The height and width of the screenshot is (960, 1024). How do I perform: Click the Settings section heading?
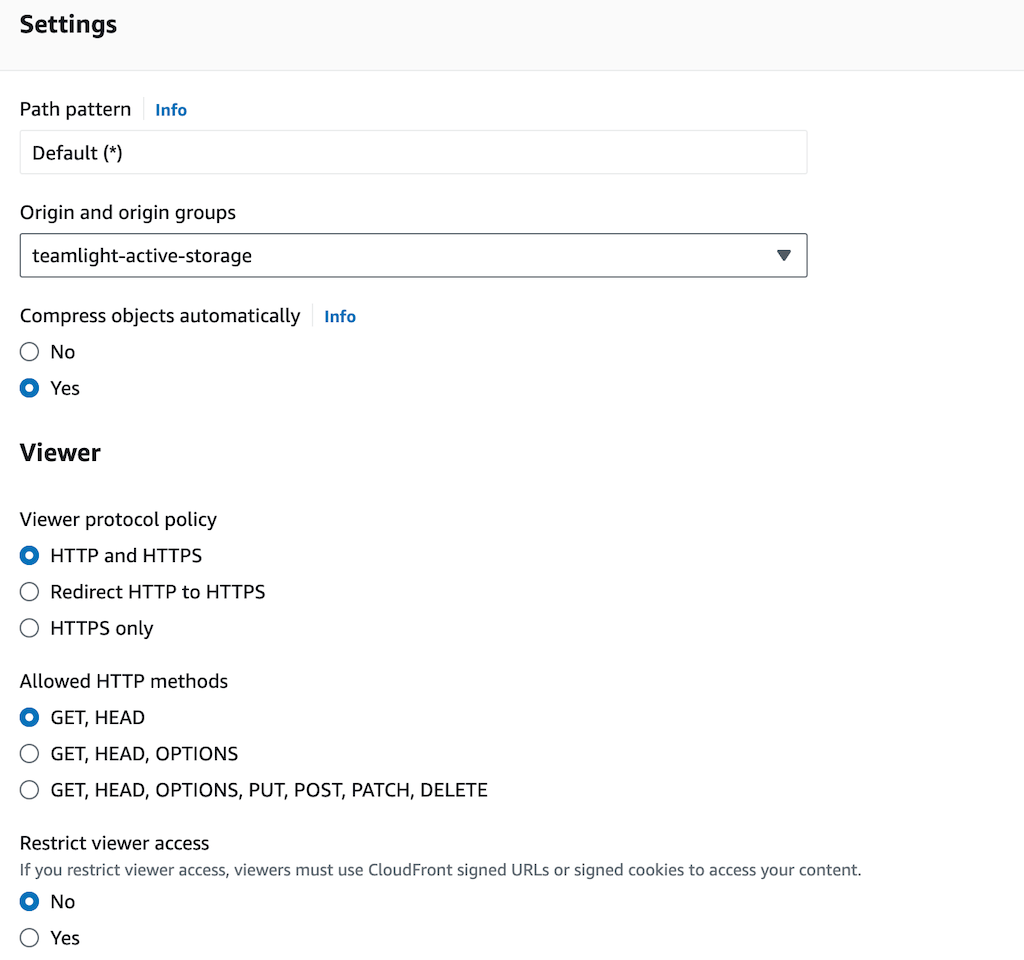tap(68, 25)
